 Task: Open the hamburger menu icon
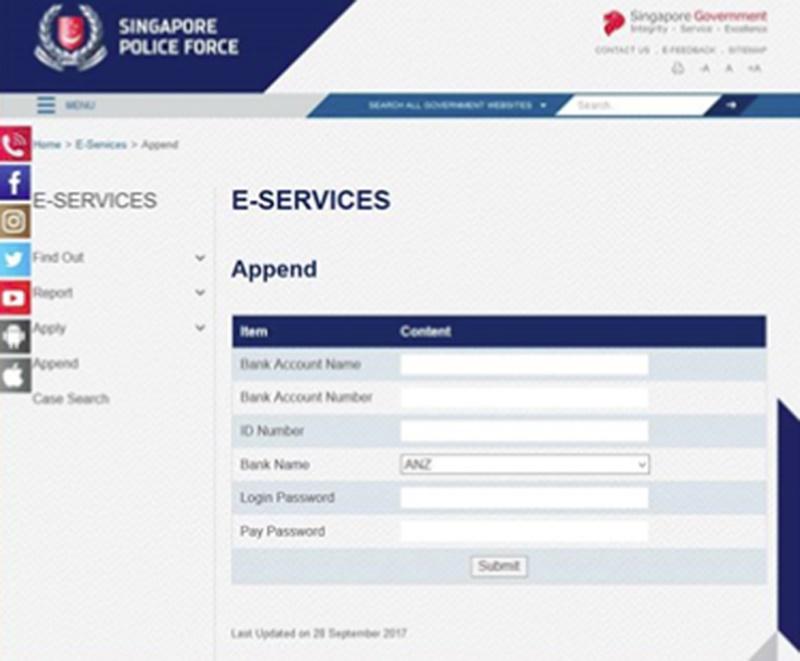pyautogui.click(x=46, y=105)
